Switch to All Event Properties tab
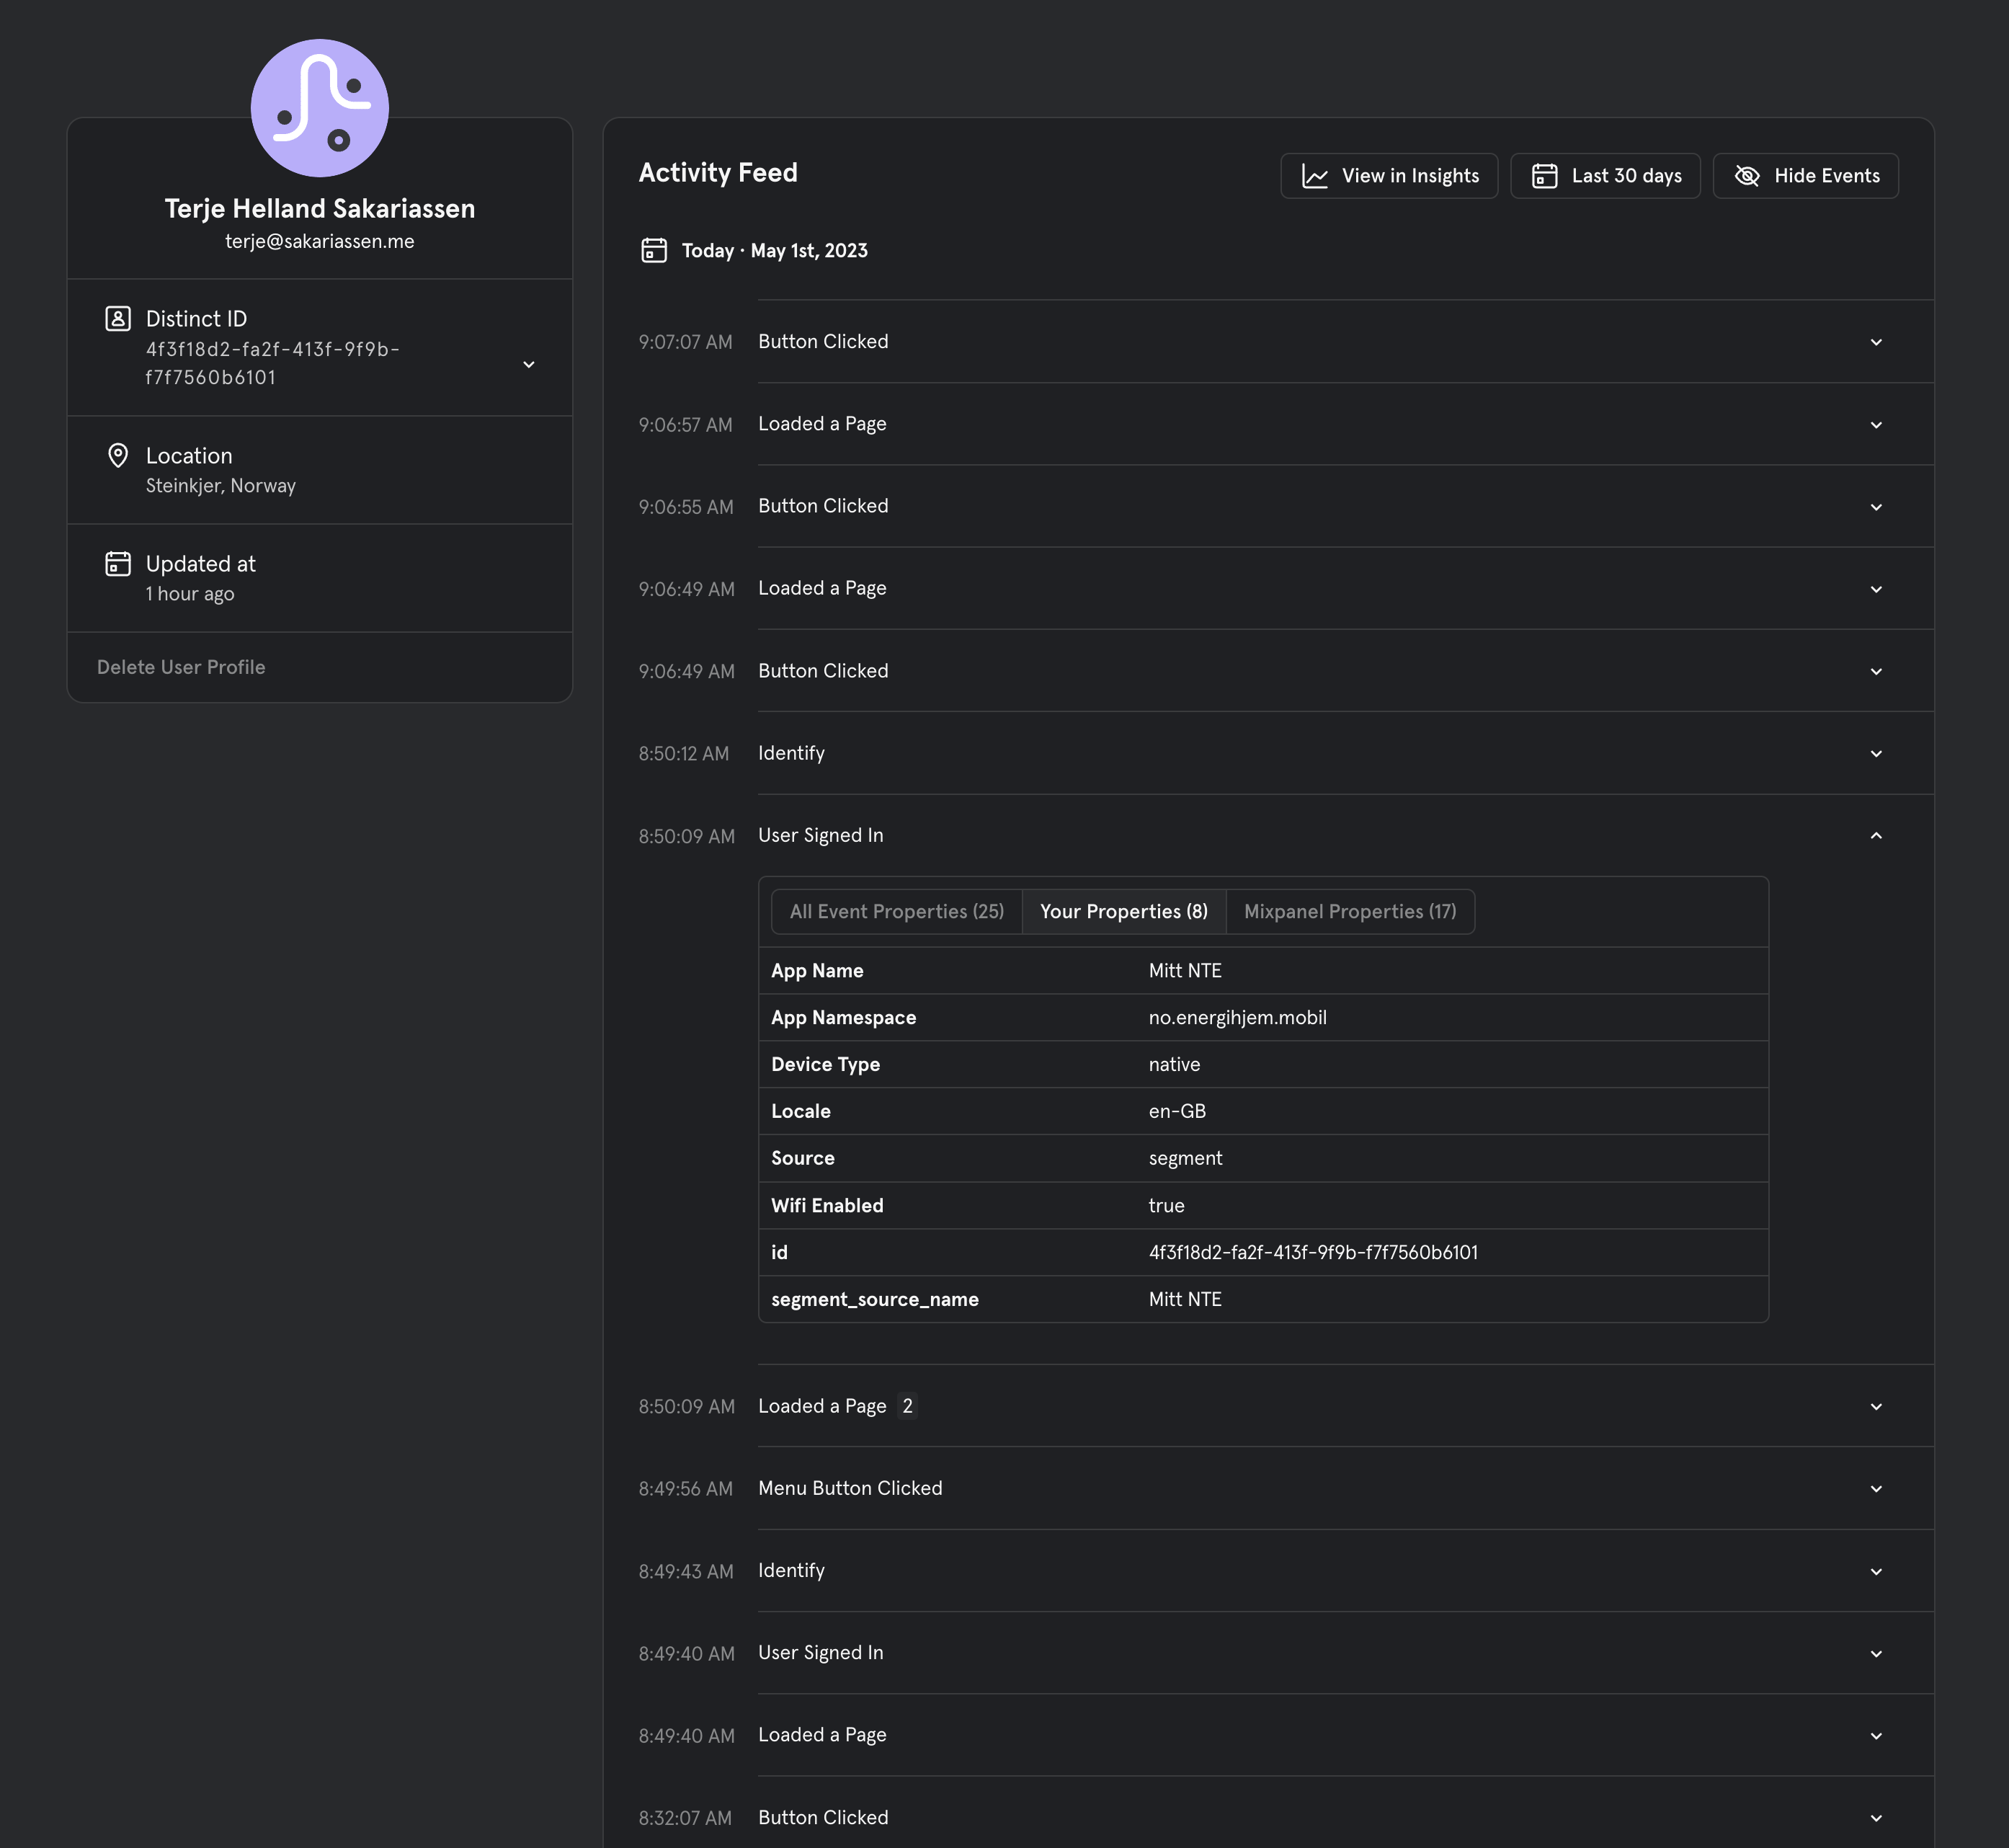Image resolution: width=2009 pixels, height=1848 pixels. click(x=897, y=912)
